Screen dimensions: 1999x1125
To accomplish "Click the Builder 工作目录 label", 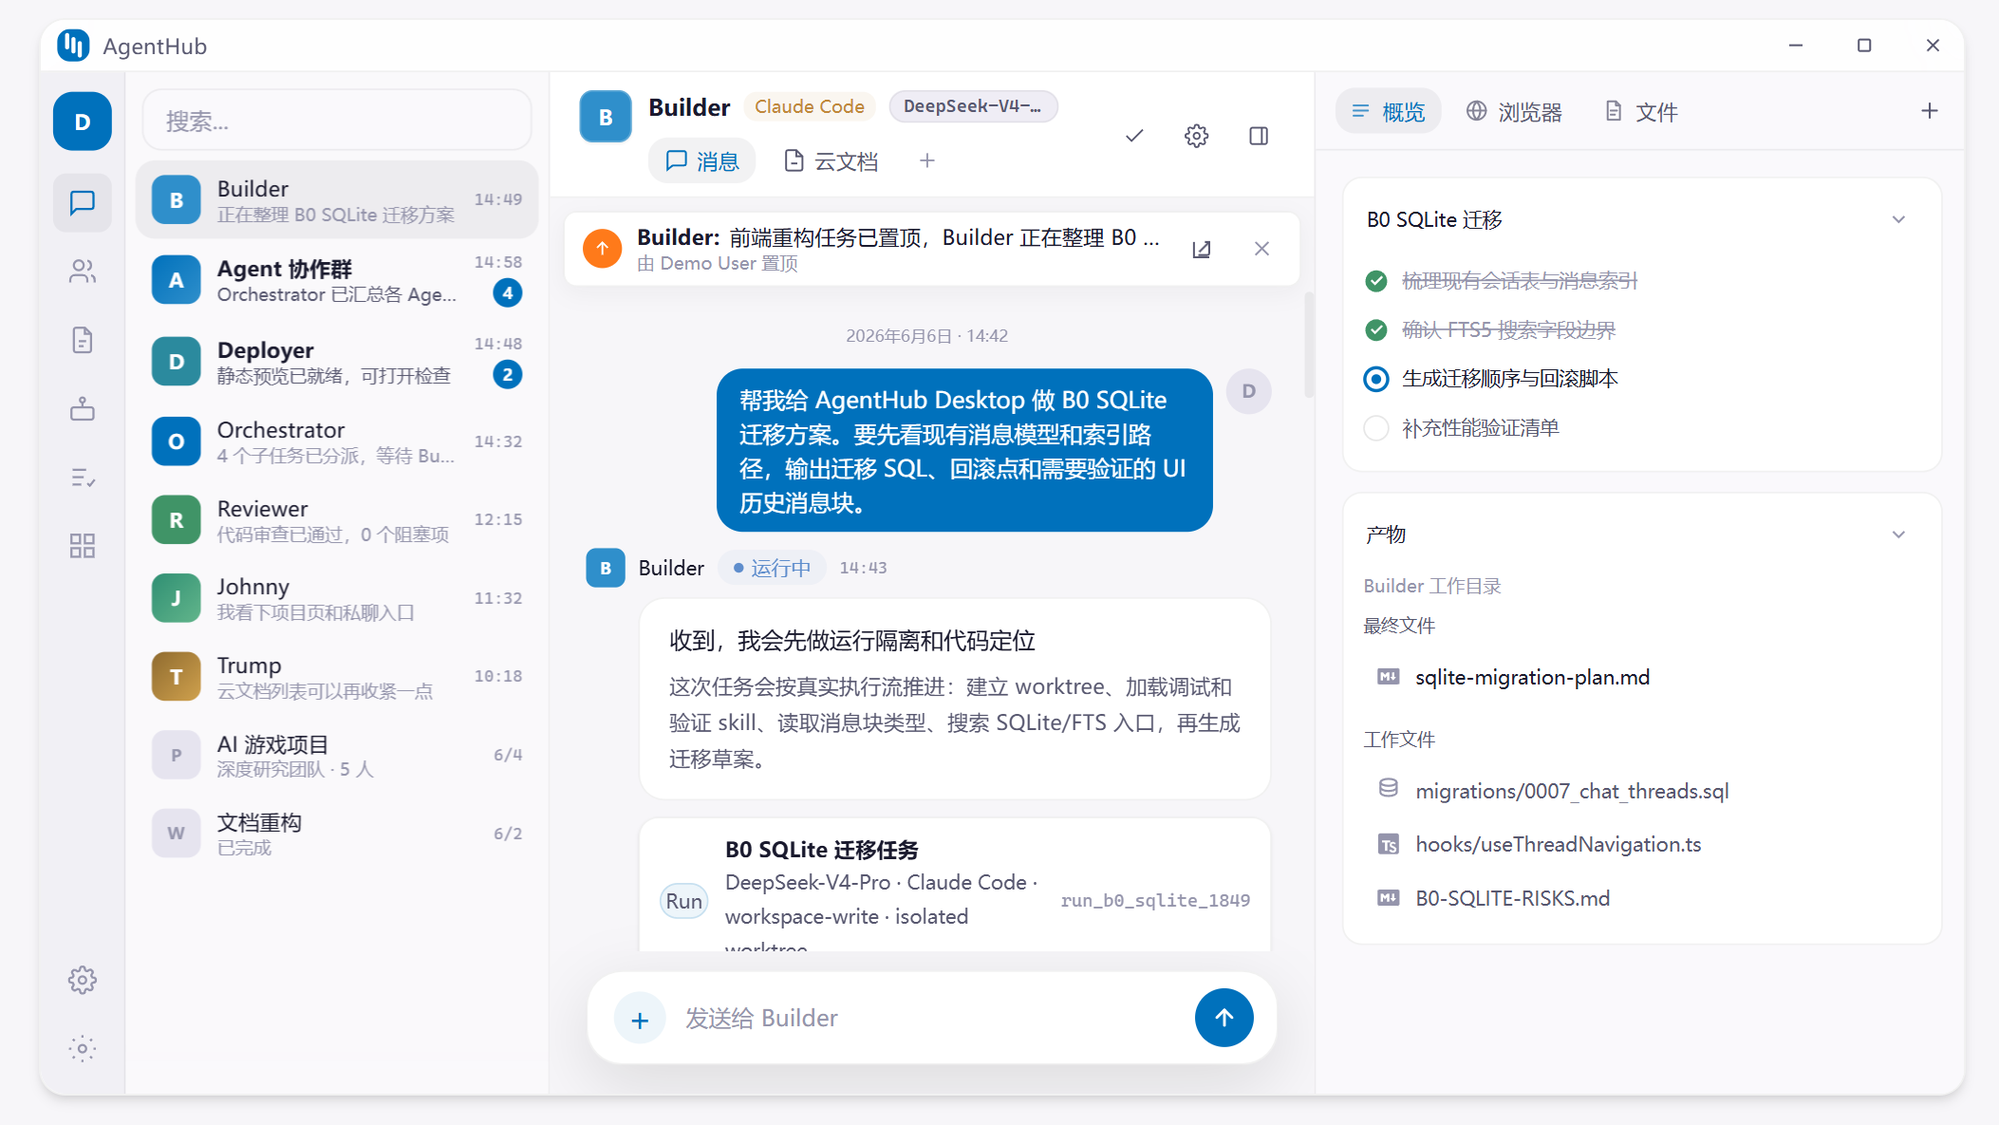I will (x=1432, y=586).
